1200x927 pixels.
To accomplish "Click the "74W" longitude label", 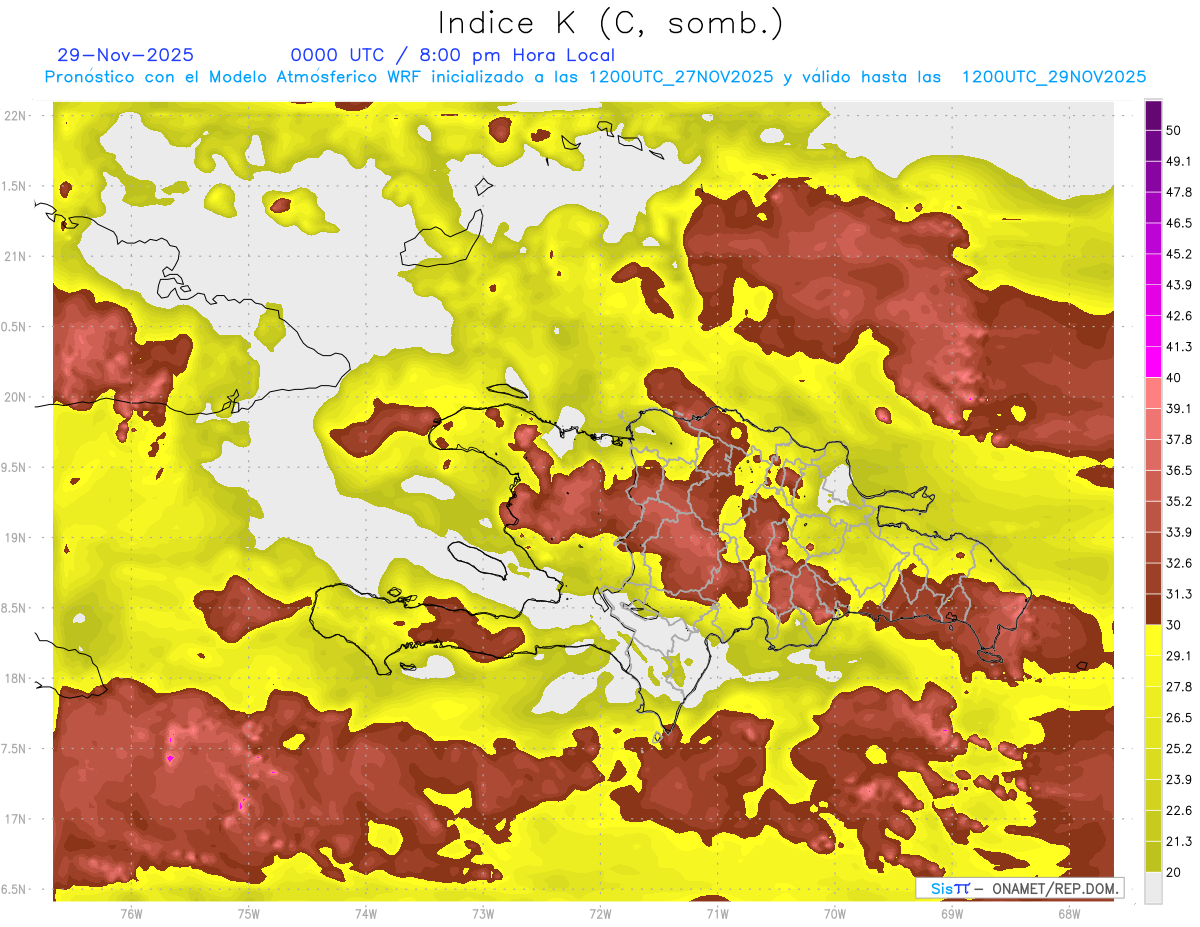I will point(366,913).
